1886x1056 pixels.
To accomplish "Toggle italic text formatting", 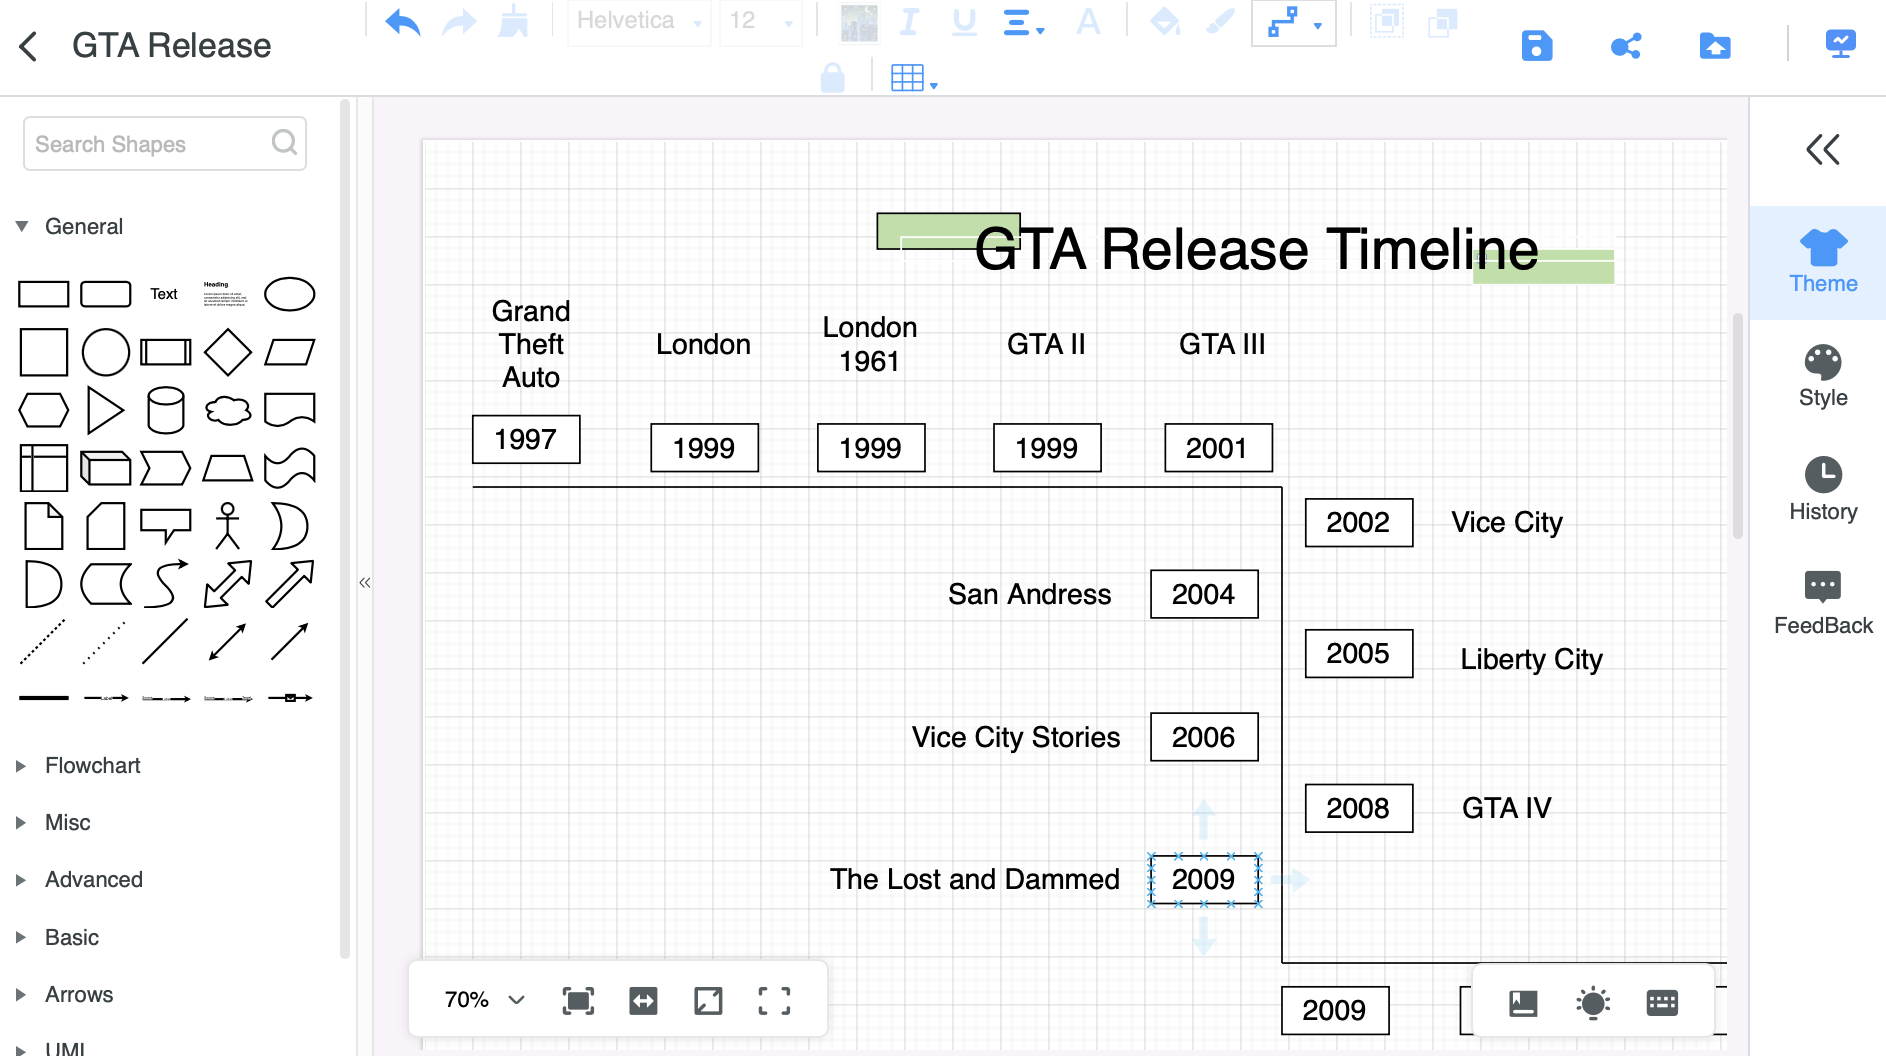I will point(909,21).
